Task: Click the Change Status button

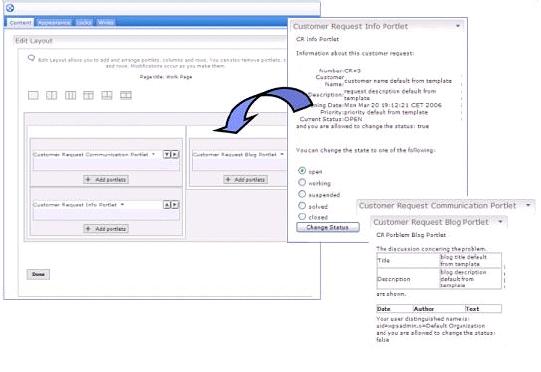Action: (328, 227)
